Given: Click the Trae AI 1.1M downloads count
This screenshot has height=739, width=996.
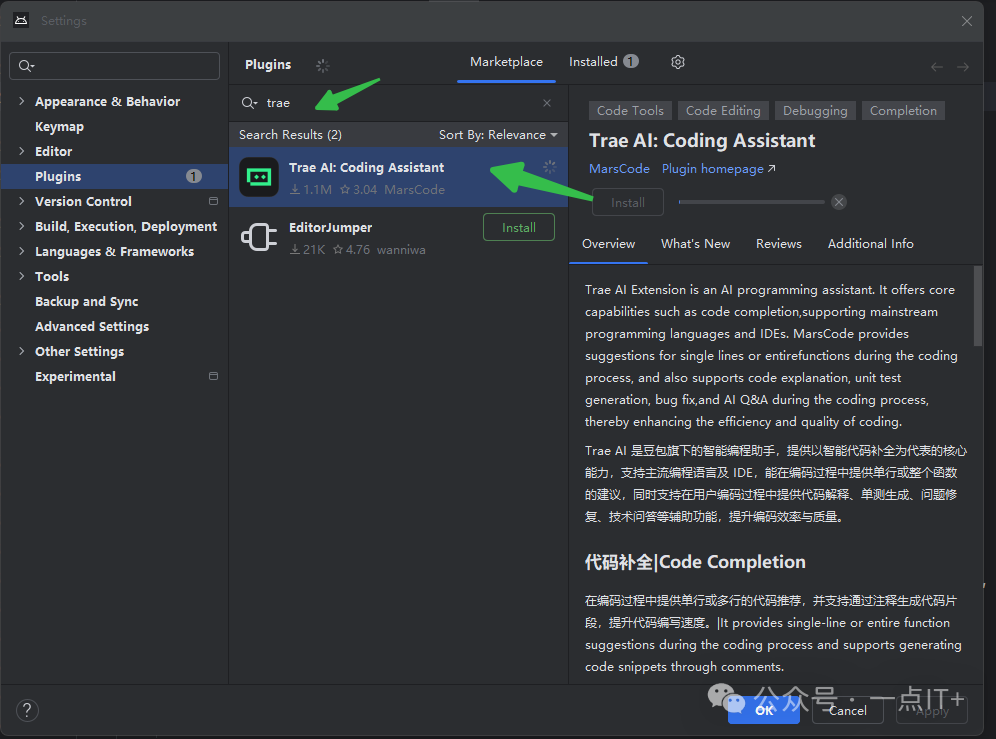Looking at the screenshot, I should (311, 189).
